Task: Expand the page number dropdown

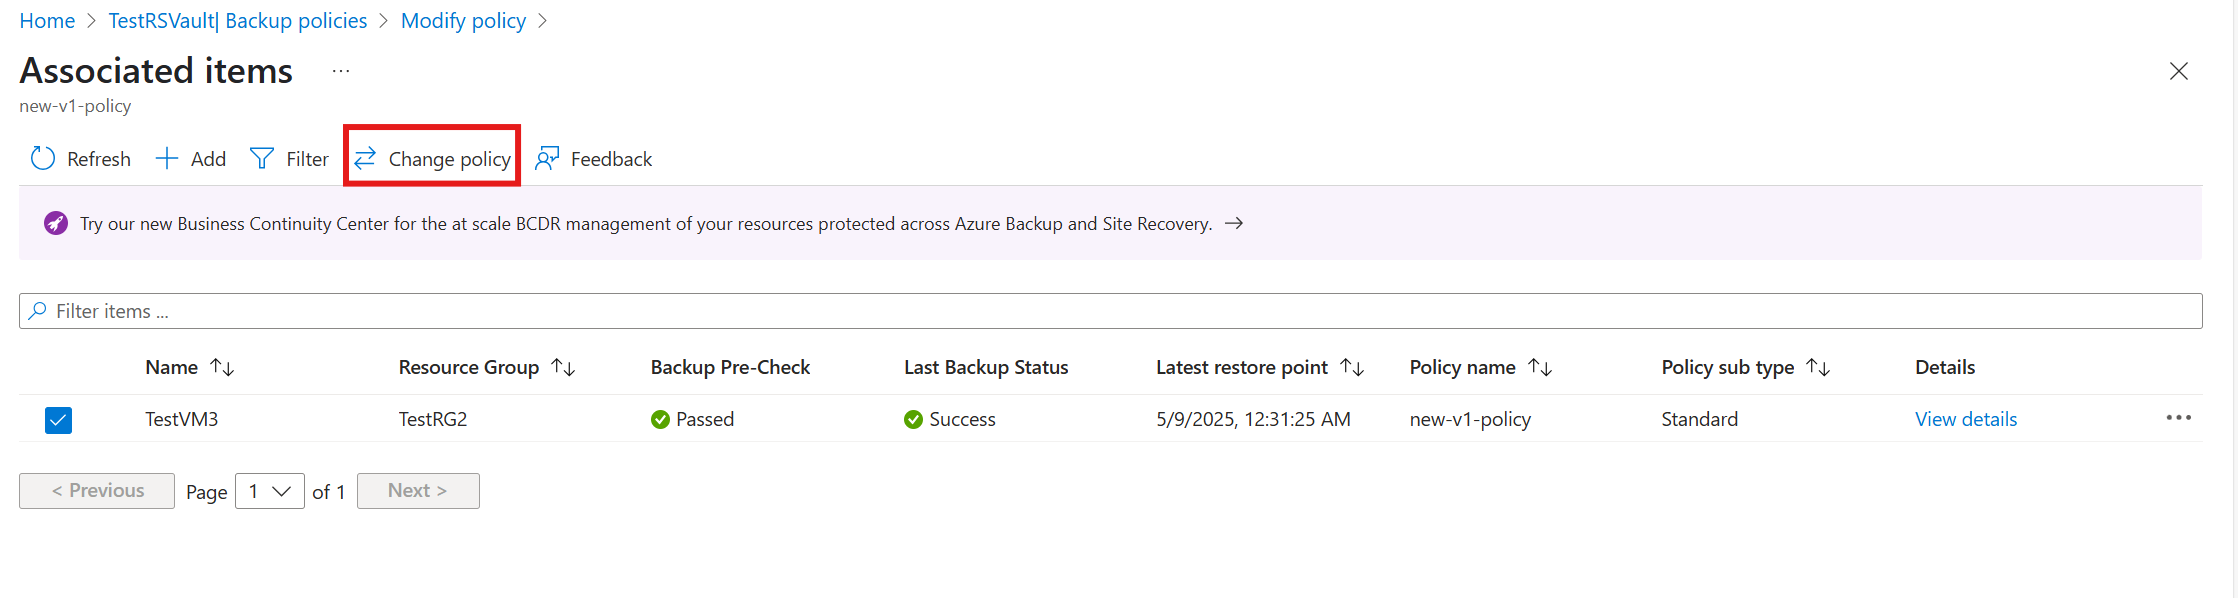Action: coord(270,491)
